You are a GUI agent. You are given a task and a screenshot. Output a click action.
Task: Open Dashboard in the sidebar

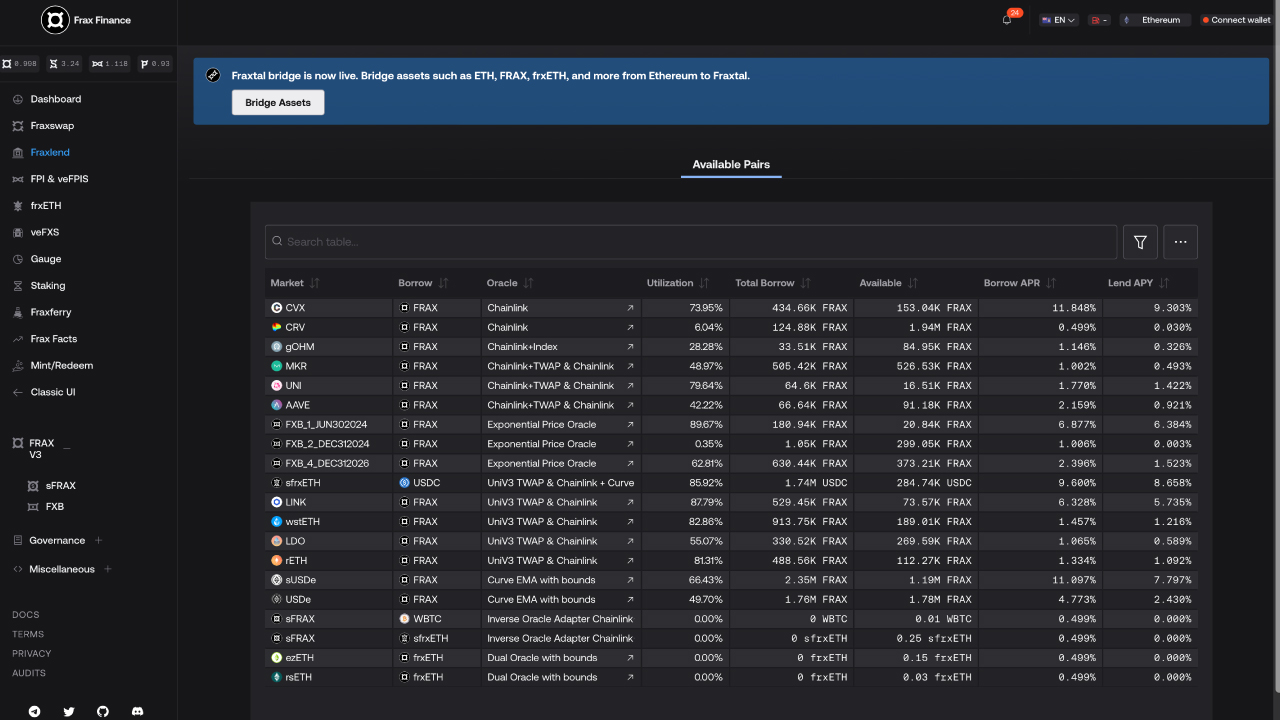(x=56, y=99)
